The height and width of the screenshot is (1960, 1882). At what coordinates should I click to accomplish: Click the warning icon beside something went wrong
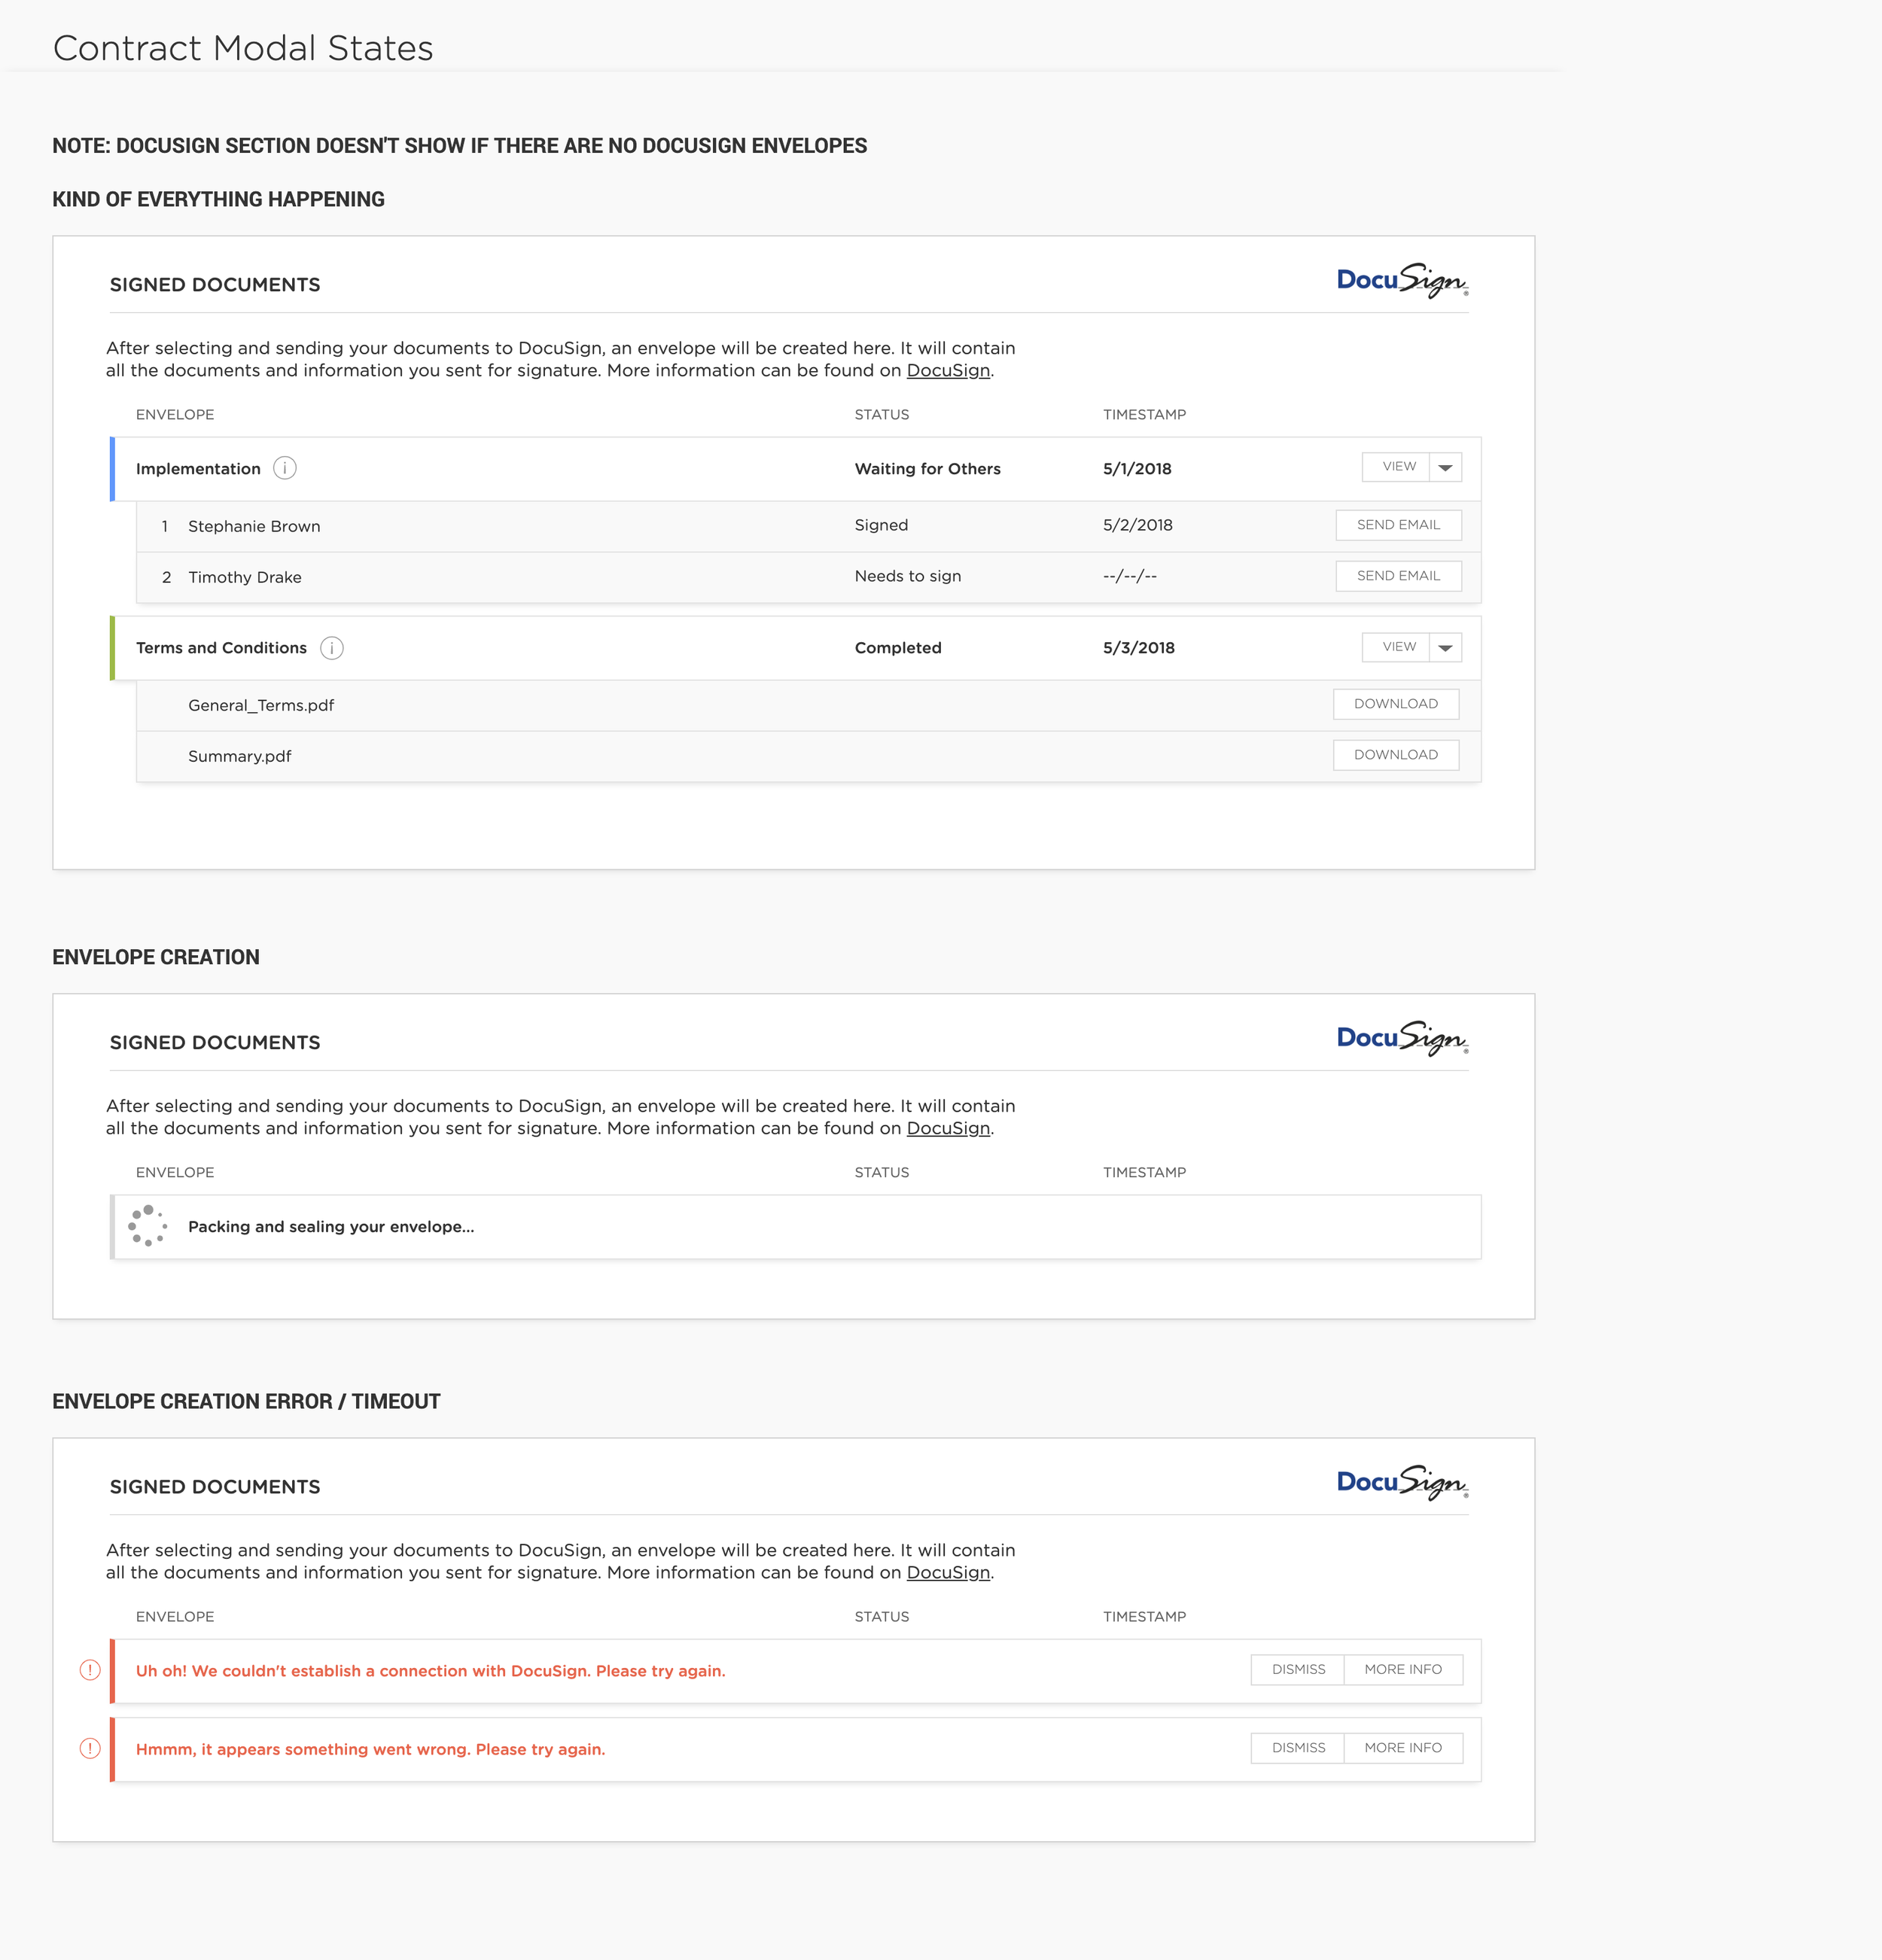pos(90,1748)
